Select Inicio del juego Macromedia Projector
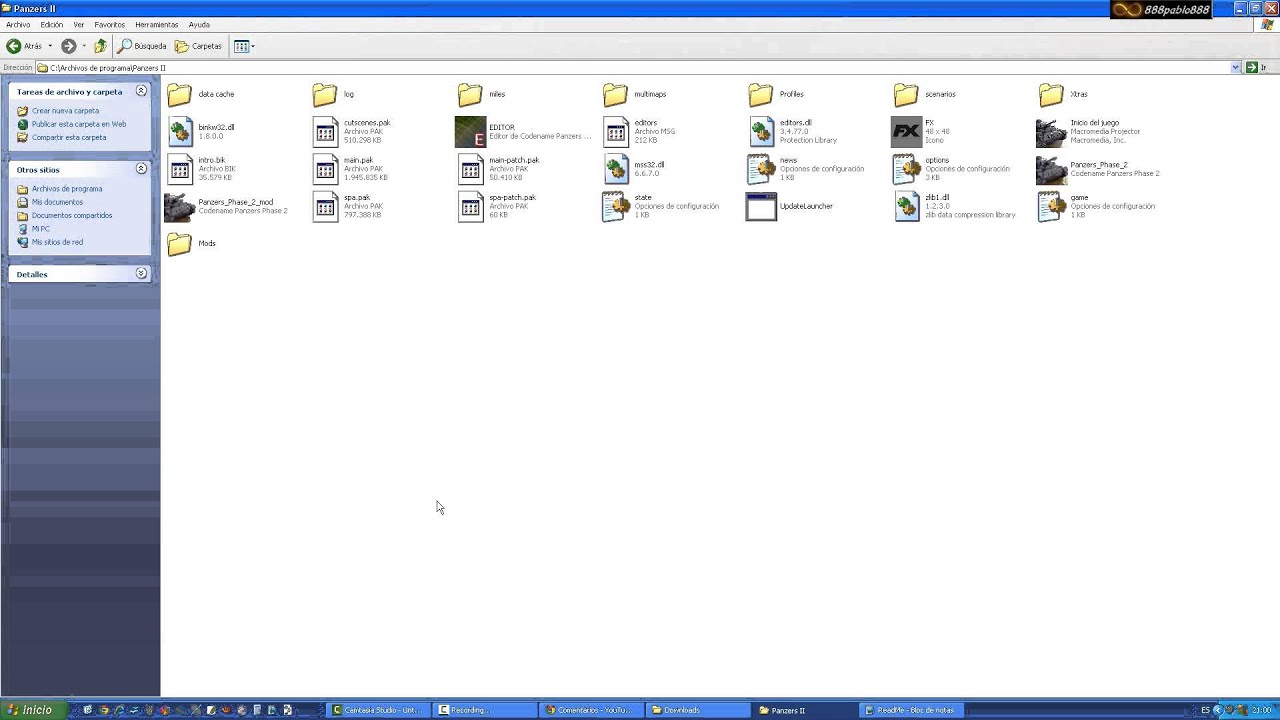 1088,131
